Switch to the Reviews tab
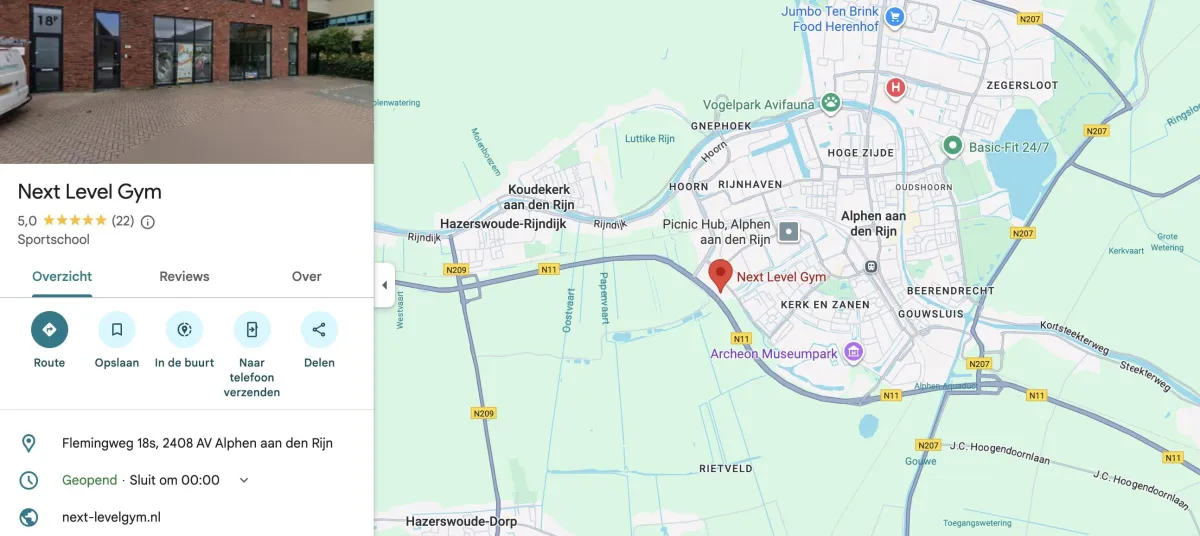 click(x=185, y=277)
